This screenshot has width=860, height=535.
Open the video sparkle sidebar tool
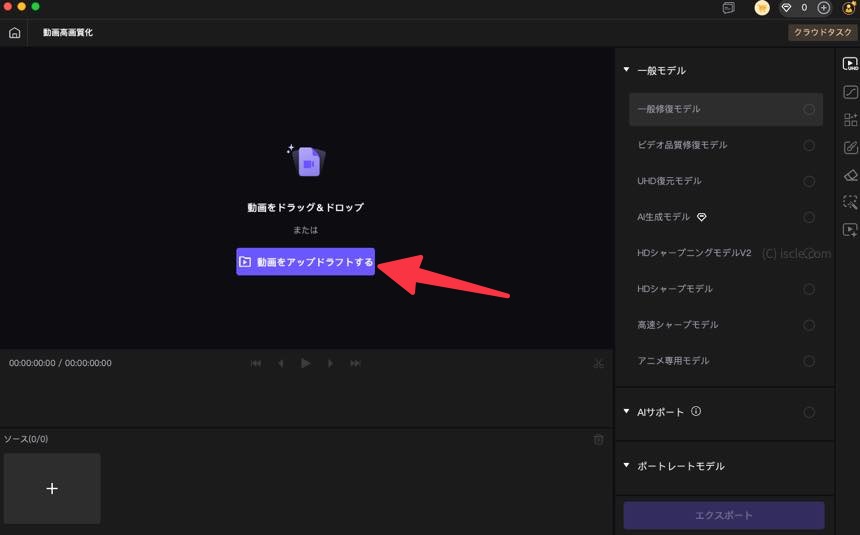pos(850,230)
